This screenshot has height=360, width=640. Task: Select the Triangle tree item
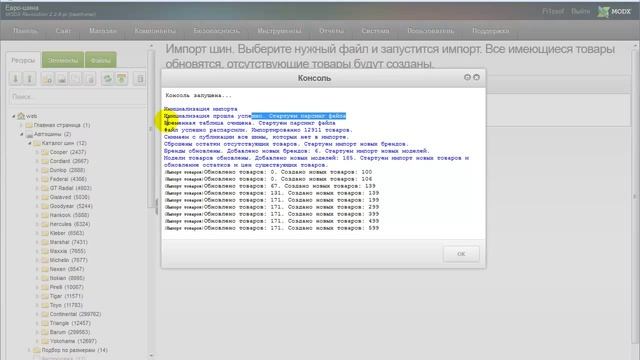pos(70,323)
